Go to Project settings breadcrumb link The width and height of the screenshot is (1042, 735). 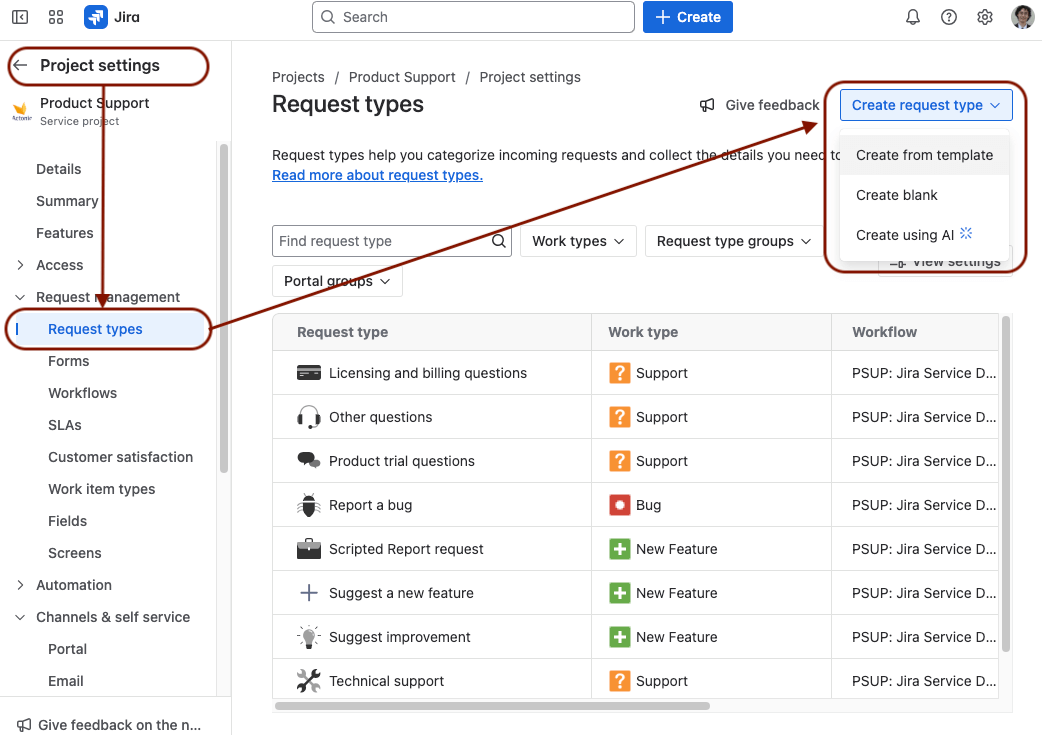pos(530,77)
